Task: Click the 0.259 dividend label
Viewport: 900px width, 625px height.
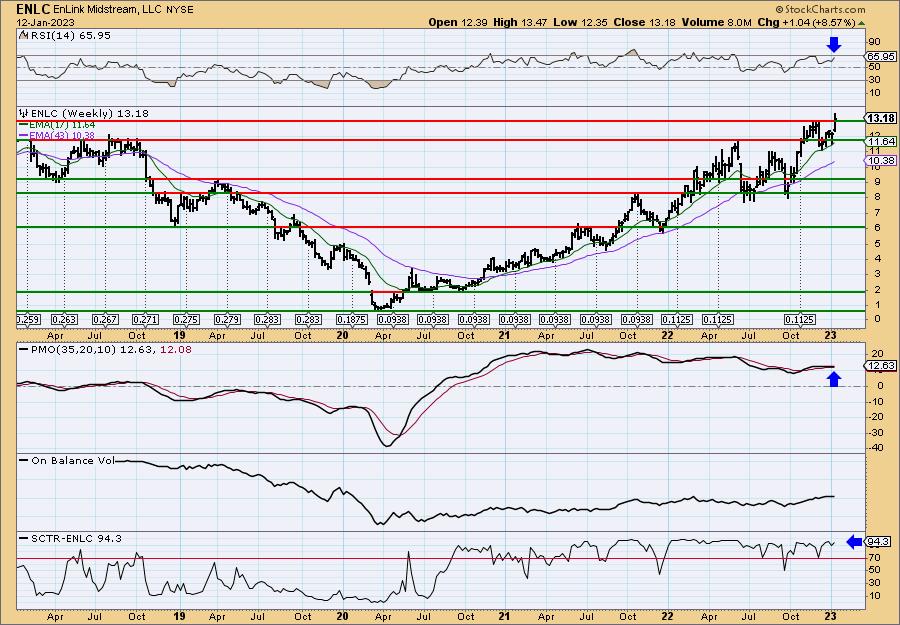Action: coord(27,320)
